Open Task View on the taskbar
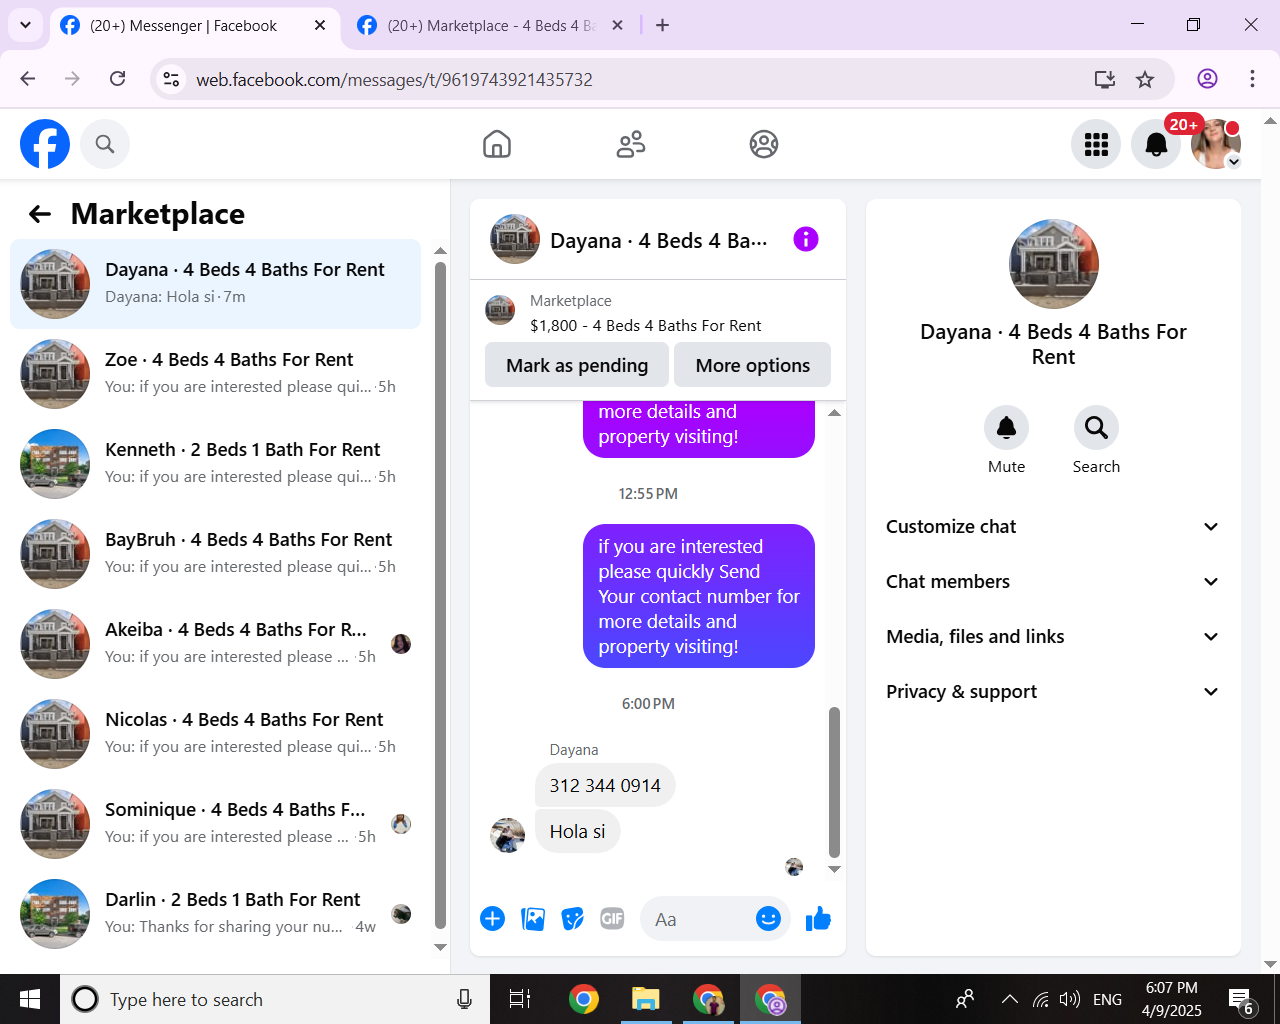The image size is (1280, 1024). pyautogui.click(x=520, y=999)
